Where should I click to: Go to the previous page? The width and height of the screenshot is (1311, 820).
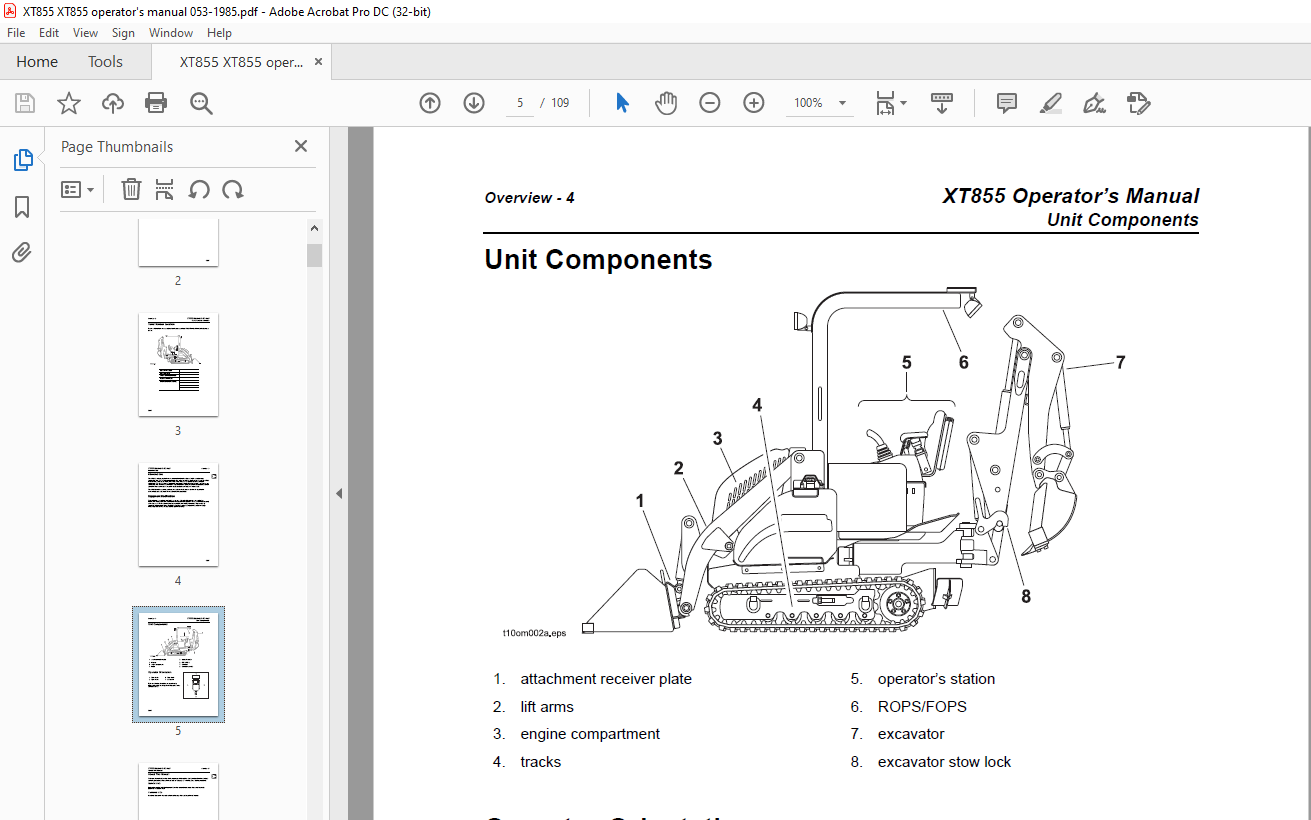point(430,103)
